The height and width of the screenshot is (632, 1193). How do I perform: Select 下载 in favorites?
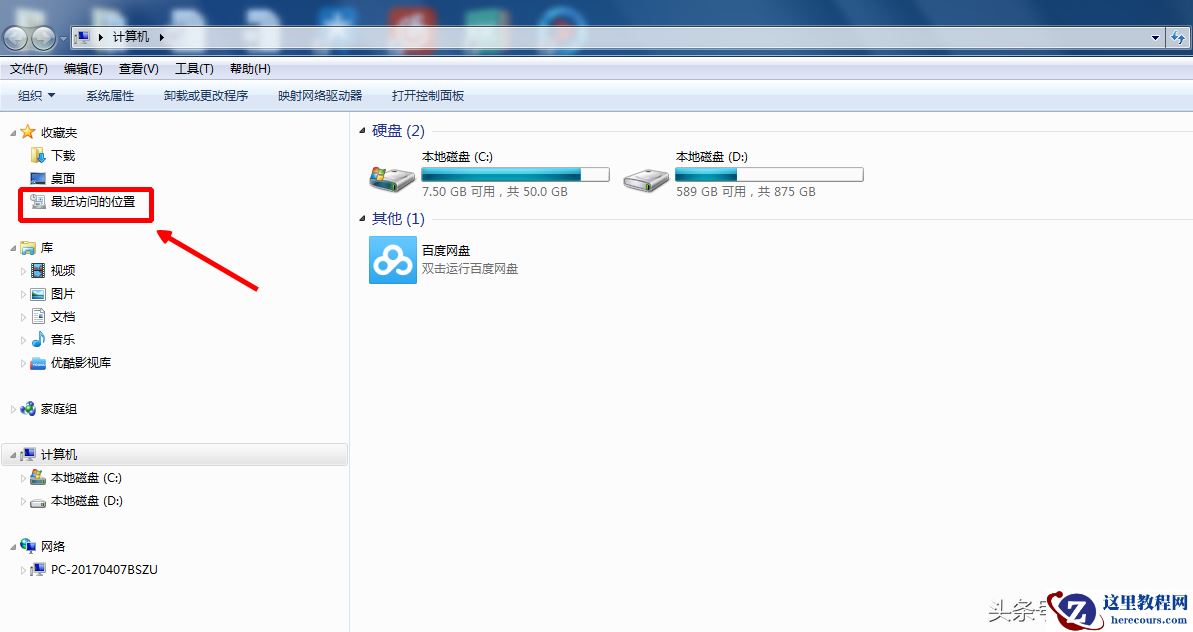63,155
